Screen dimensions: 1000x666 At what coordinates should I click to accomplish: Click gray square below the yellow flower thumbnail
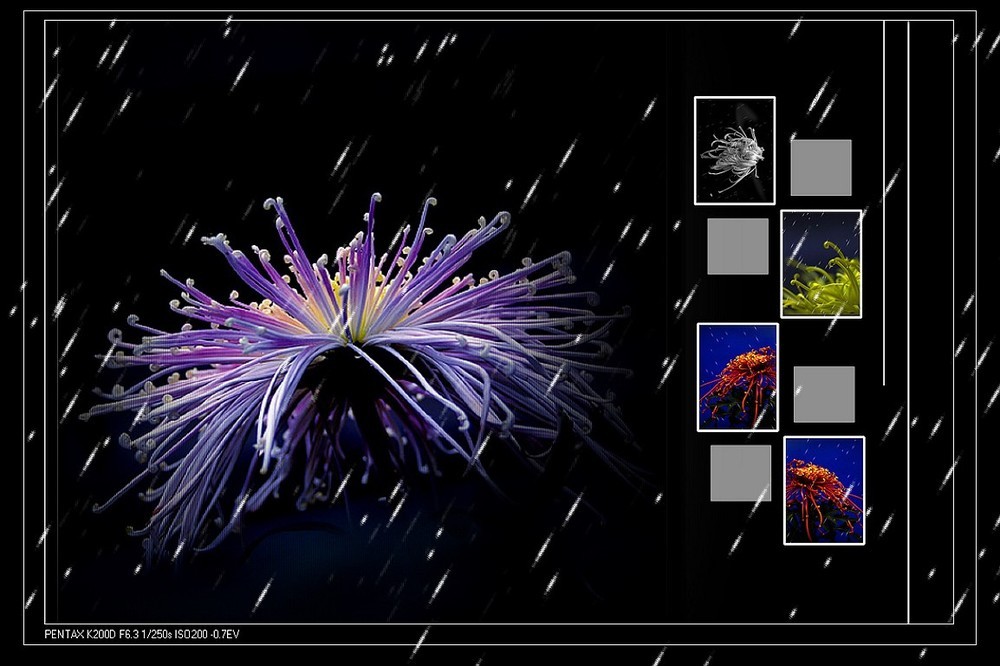tap(824, 394)
